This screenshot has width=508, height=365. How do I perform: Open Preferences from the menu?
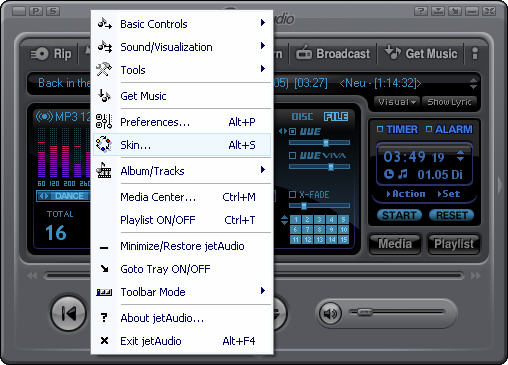pos(182,122)
